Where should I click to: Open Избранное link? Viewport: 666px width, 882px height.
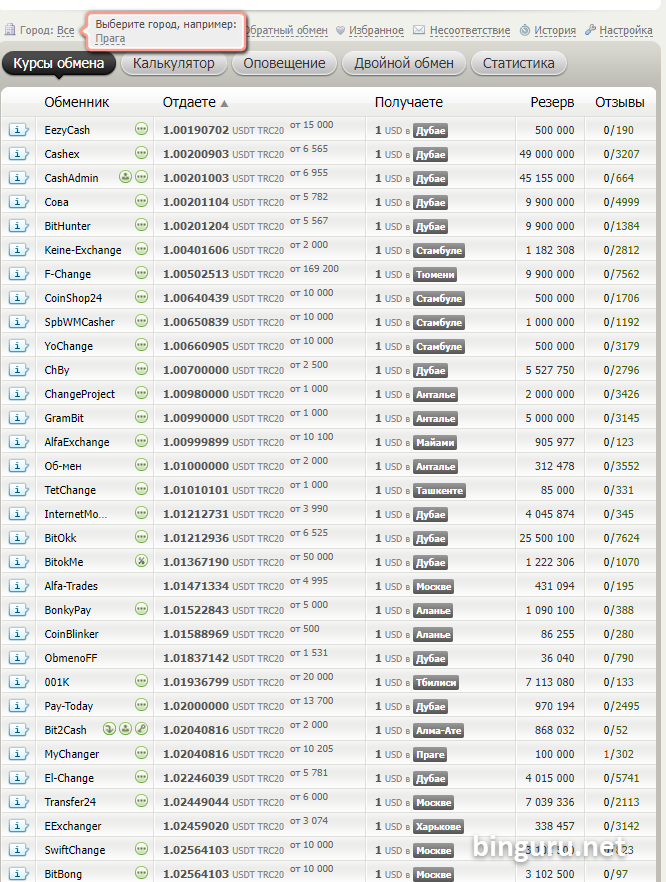376,30
